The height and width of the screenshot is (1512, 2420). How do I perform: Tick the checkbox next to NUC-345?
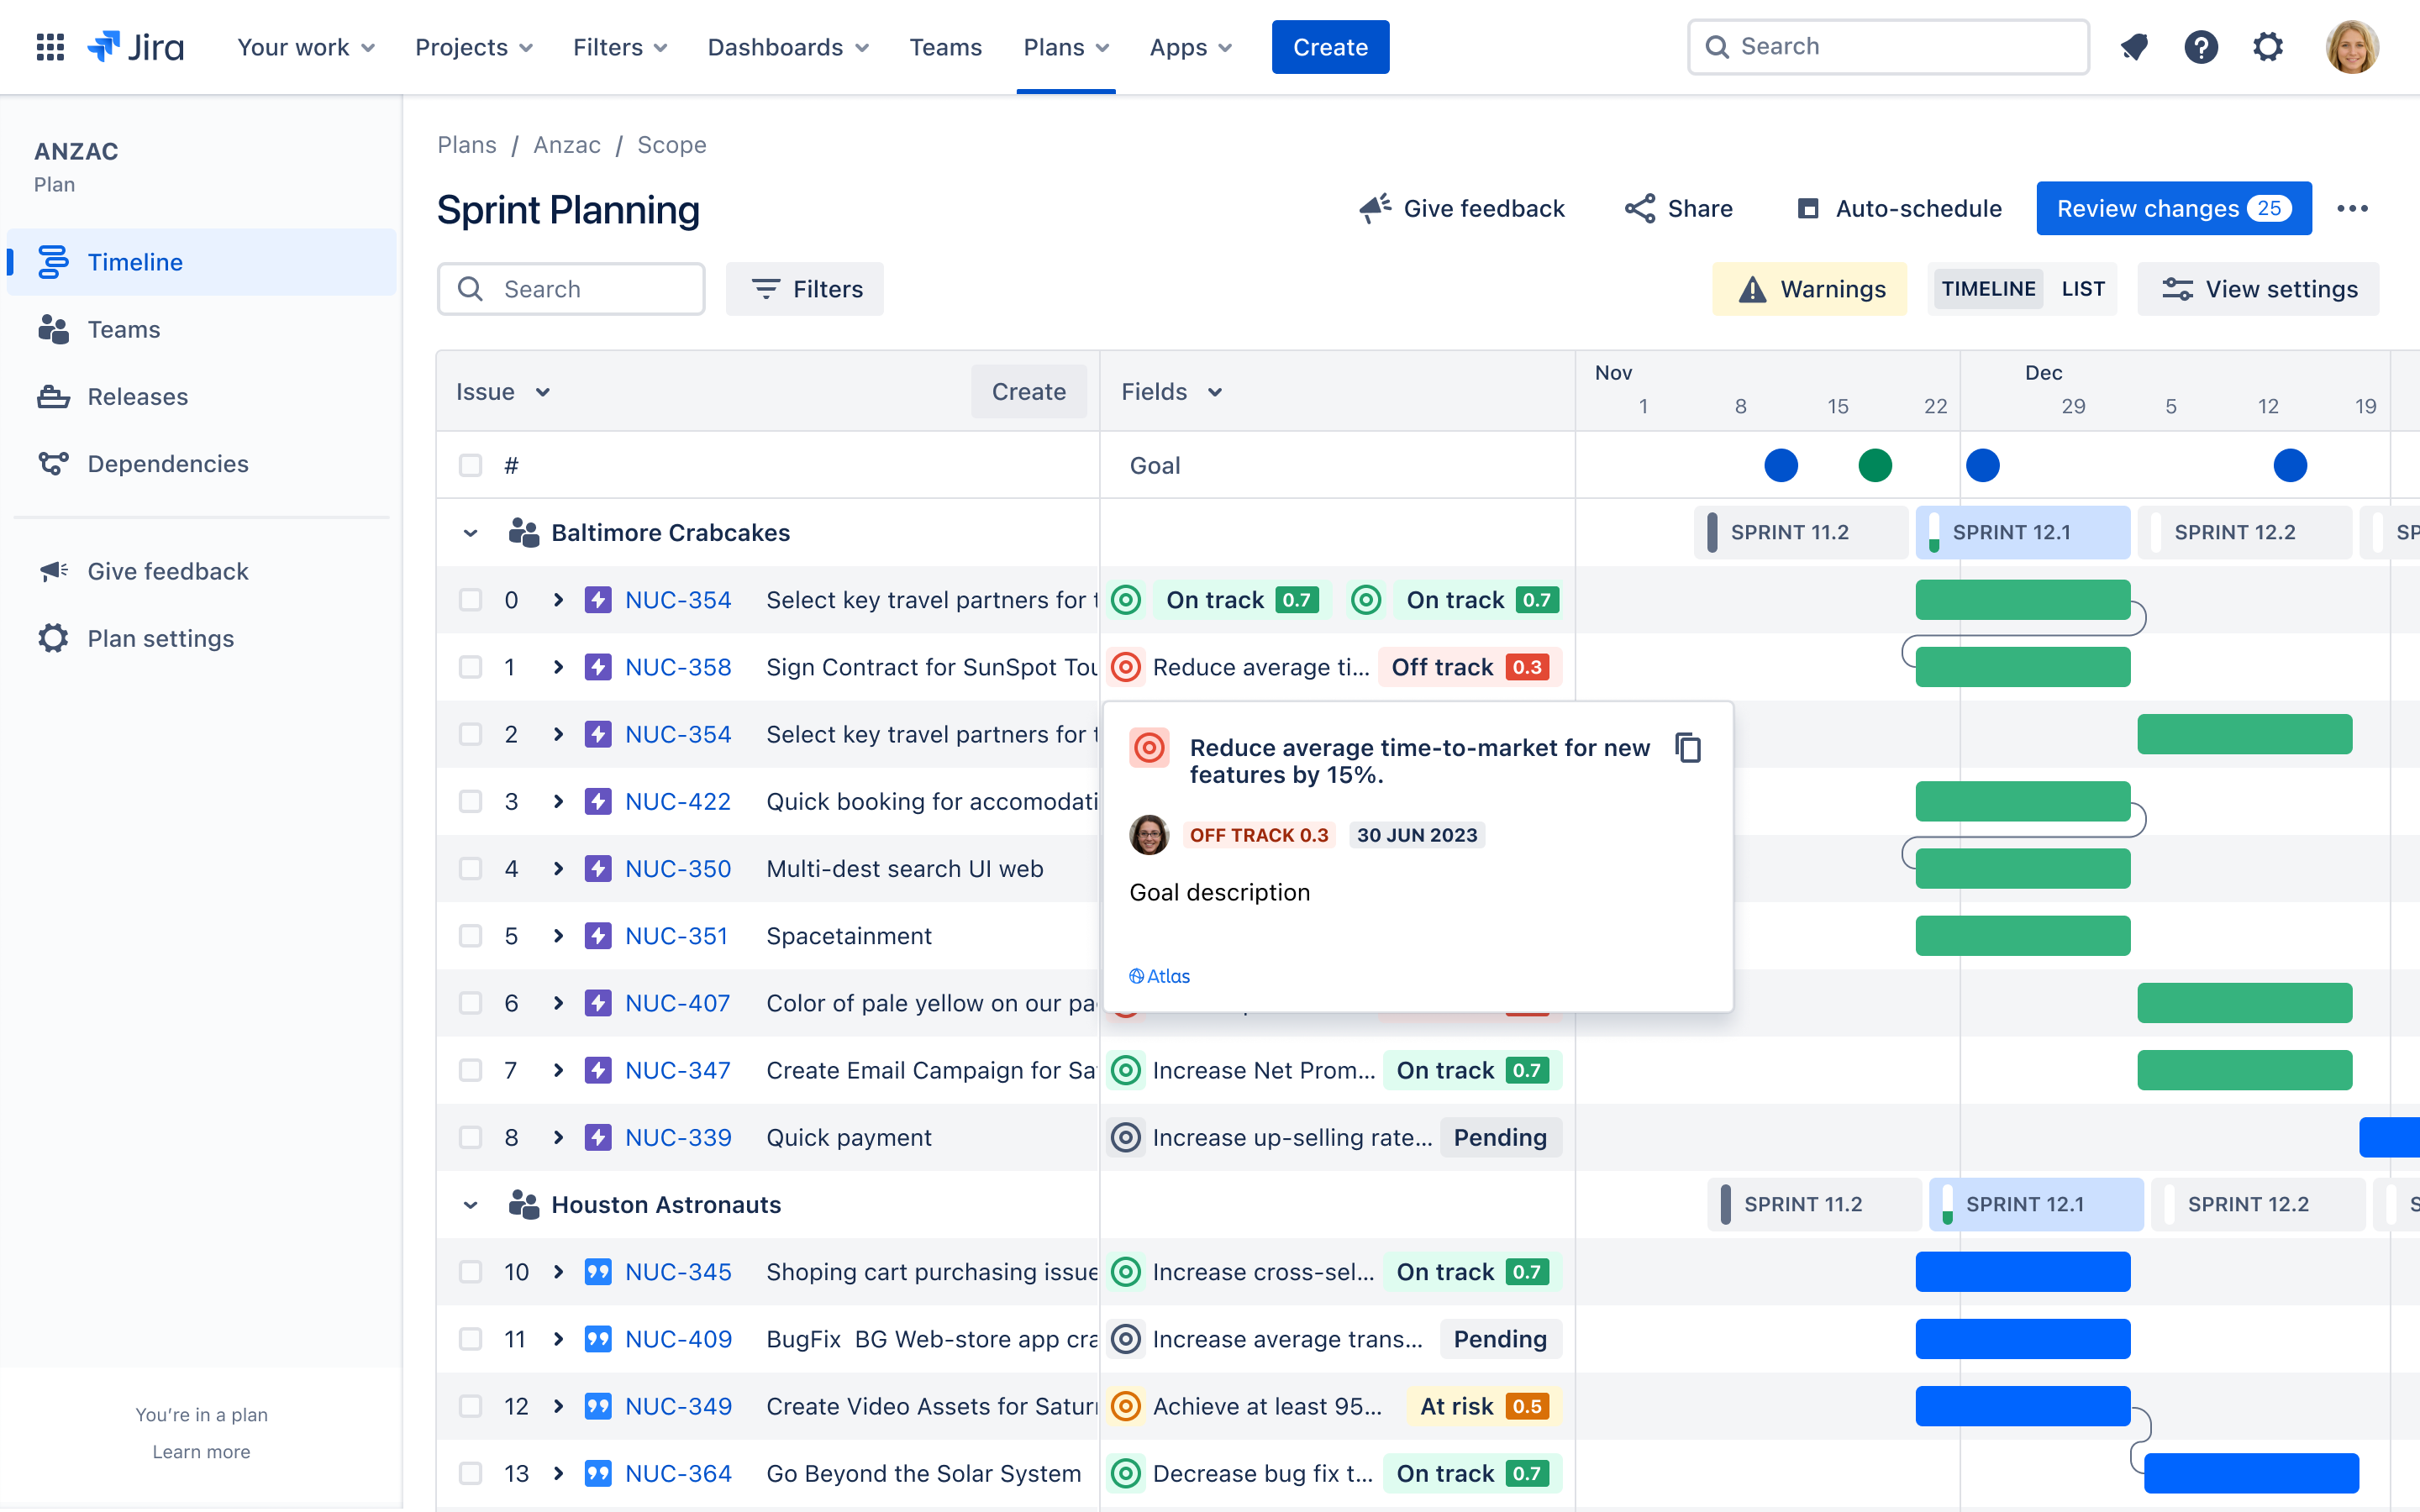(x=471, y=1271)
